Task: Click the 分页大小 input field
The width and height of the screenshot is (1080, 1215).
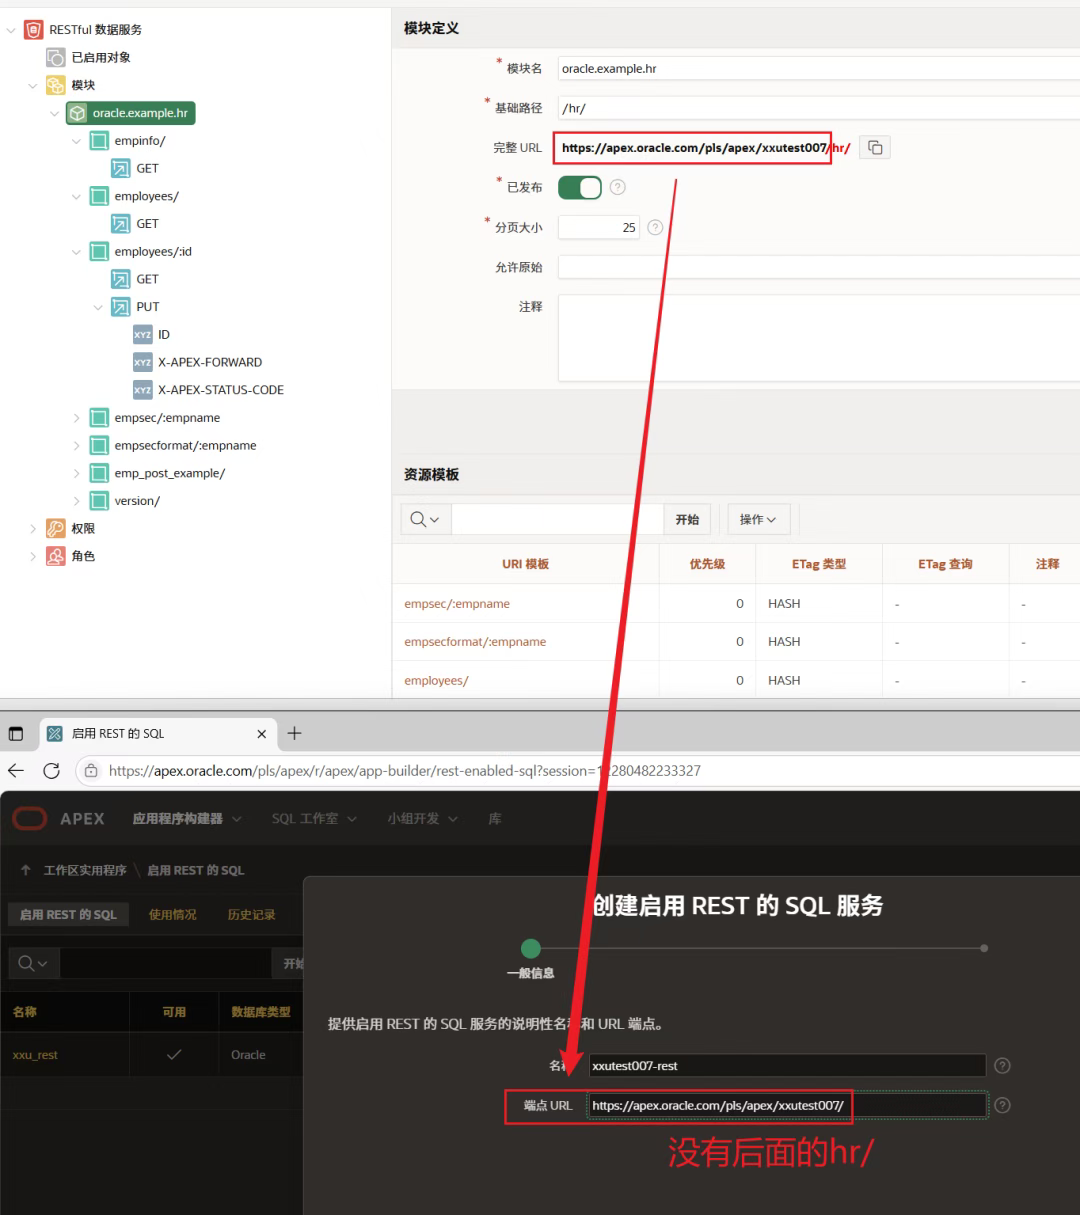Action: 598,227
